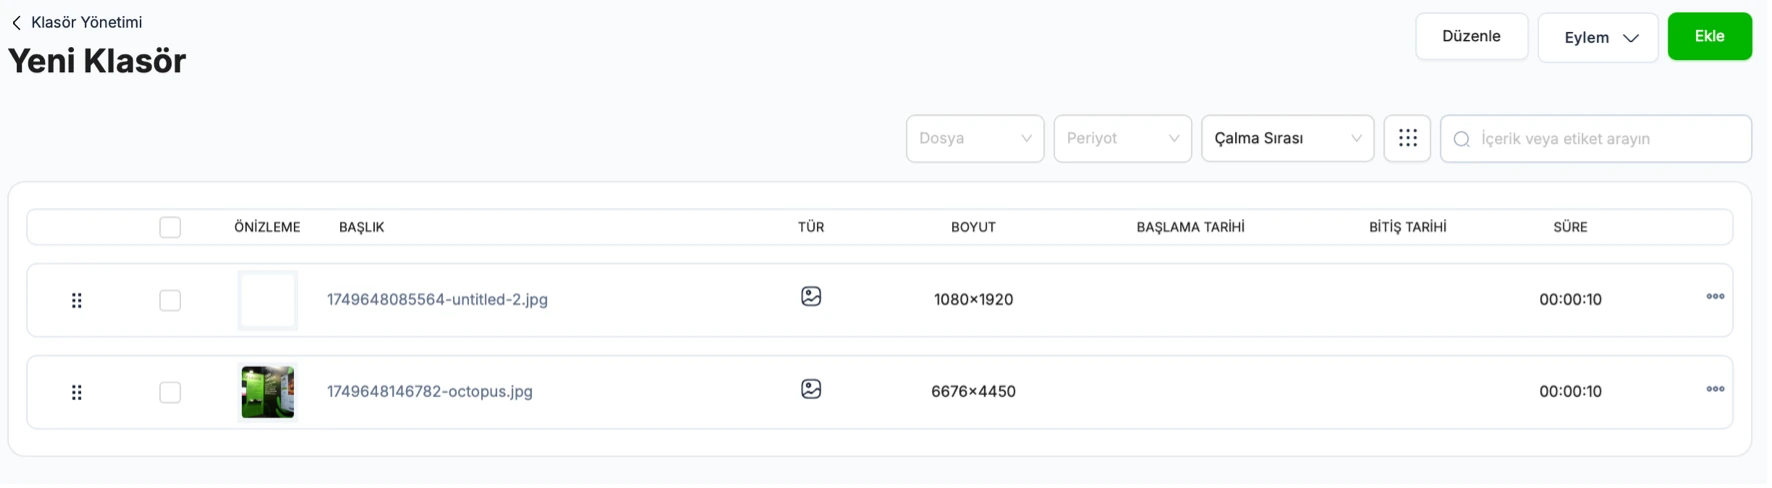This screenshot has height=488, width=1772.
Task: Expand the Çalma Sırası sort dropdown
Action: pos(1288,138)
